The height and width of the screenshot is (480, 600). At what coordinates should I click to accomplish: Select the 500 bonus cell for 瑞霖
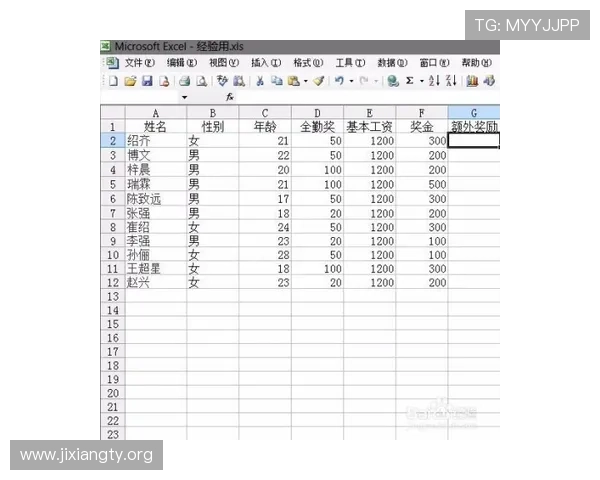[422, 184]
